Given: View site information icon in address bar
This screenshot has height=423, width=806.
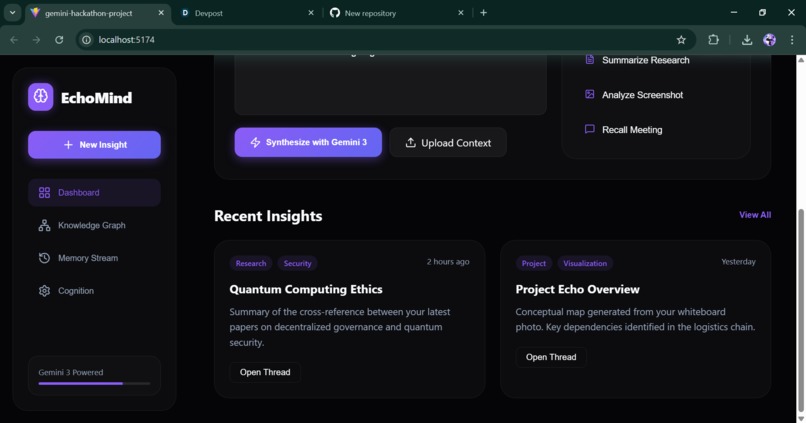Looking at the screenshot, I should [86, 40].
